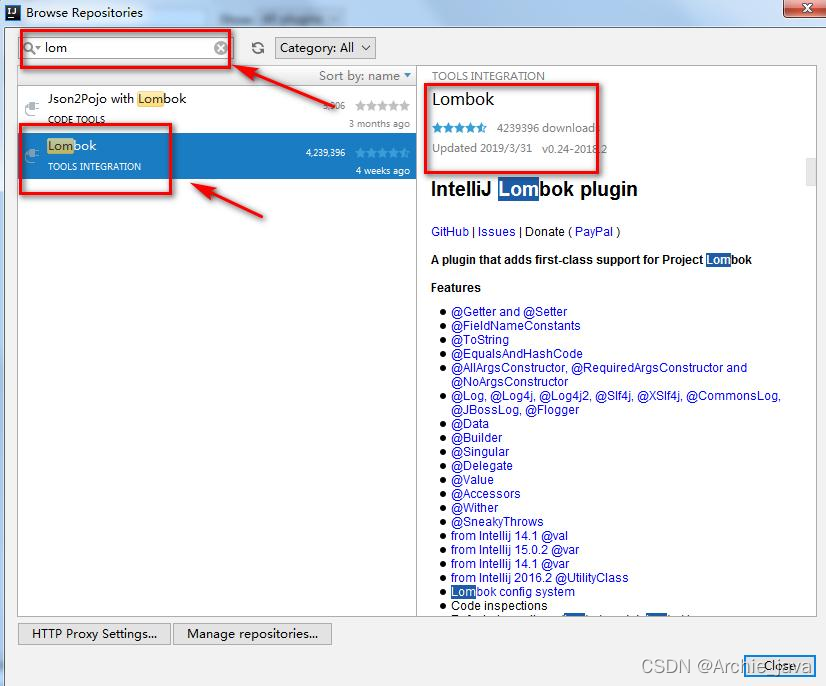Open the @Accessors link
Screen dimensions: 826x686
tap(486, 494)
